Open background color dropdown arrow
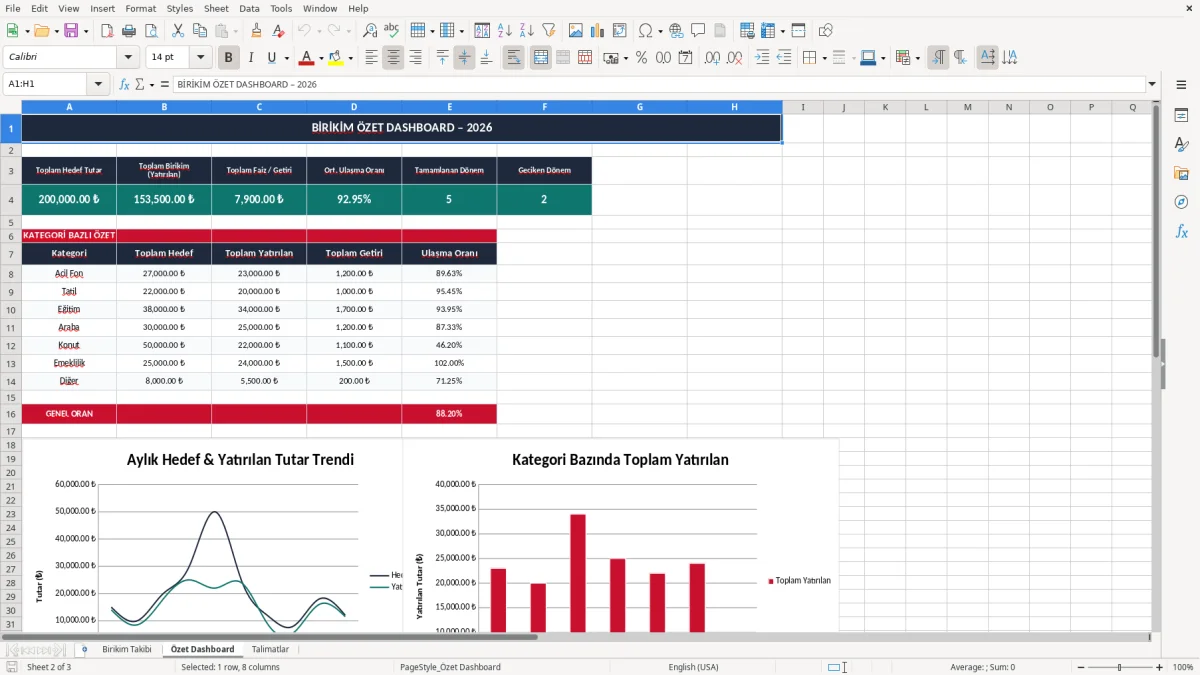Screen dimensions: 1200x675 350,58
